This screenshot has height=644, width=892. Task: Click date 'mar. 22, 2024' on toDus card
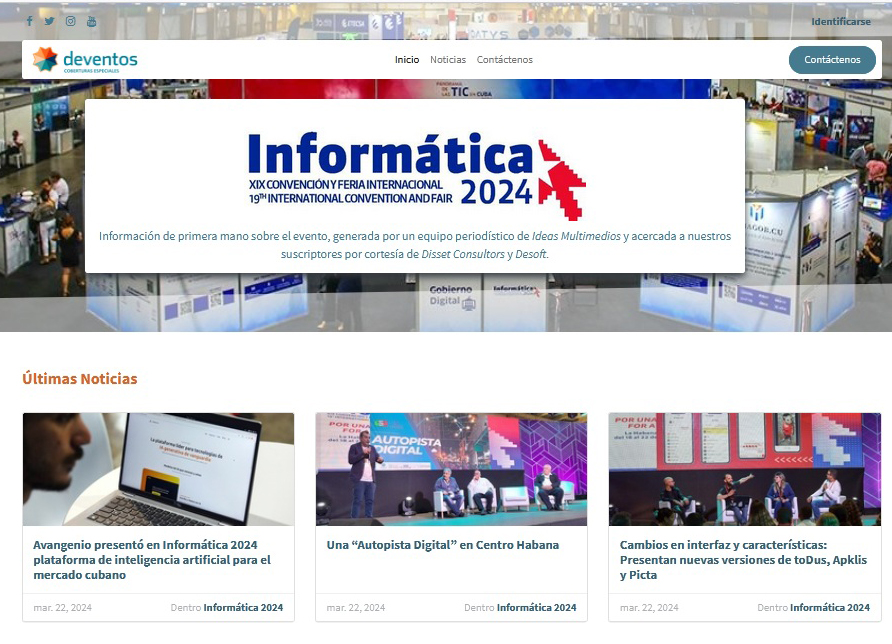pyautogui.click(x=649, y=608)
